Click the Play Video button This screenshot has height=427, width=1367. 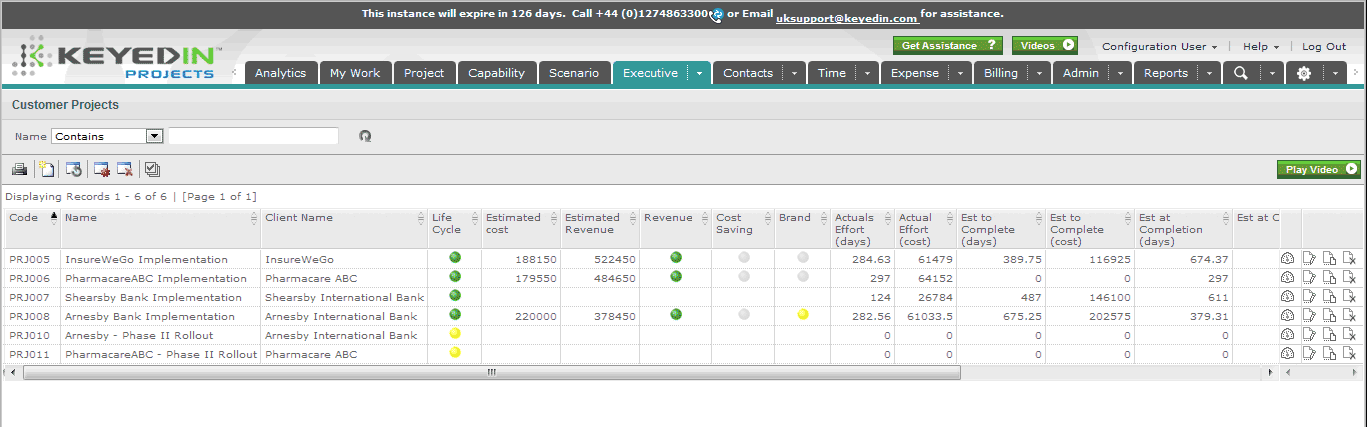(x=1319, y=170)
